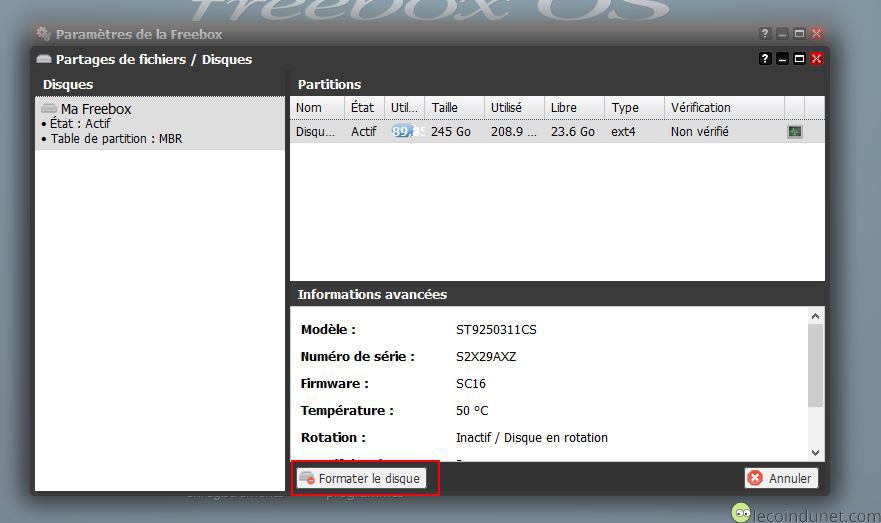Click the scroll down arrow in Informations avancées
Screen dimensions: 881x523
pyautogui.click(x=815, y=452)
